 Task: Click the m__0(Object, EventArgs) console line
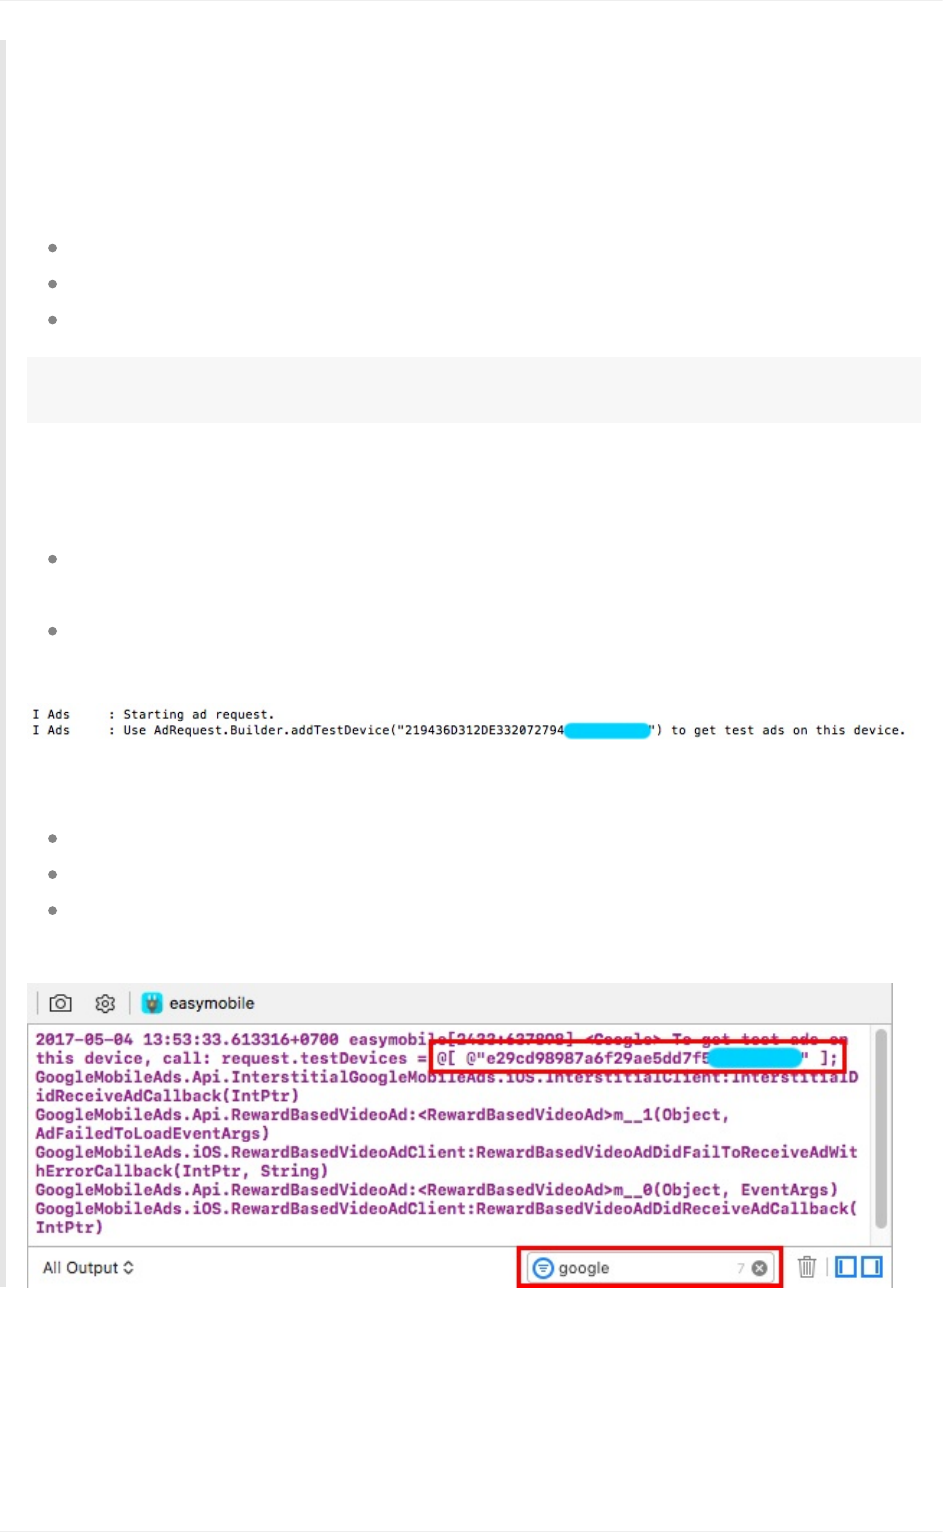436,1189
